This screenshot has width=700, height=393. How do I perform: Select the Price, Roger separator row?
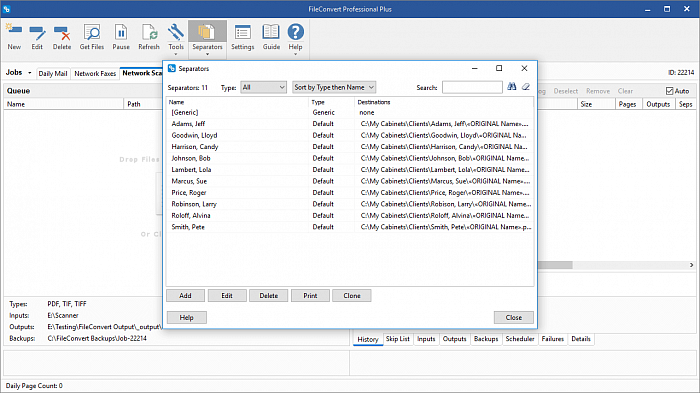(x=350, y=192)
